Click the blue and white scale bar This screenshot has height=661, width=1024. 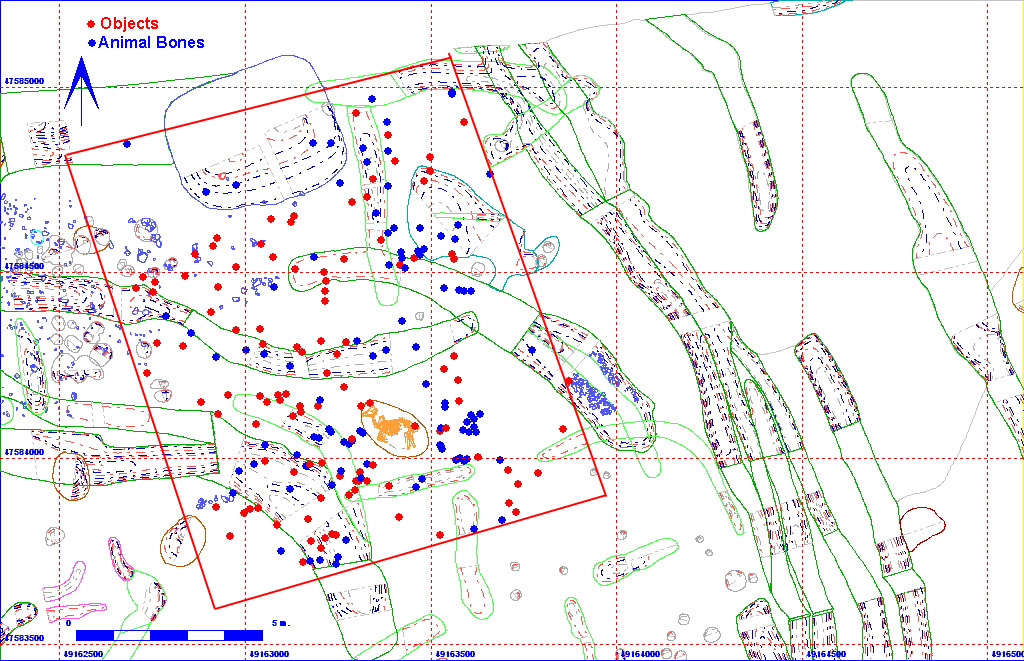point(168,635)
